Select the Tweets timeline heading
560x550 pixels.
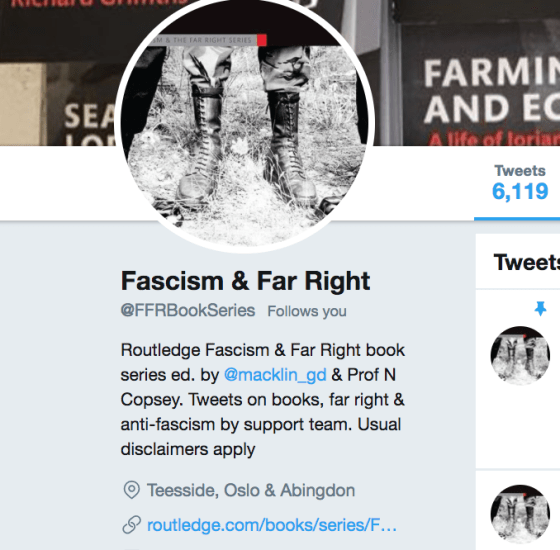[x=526, y=262]
